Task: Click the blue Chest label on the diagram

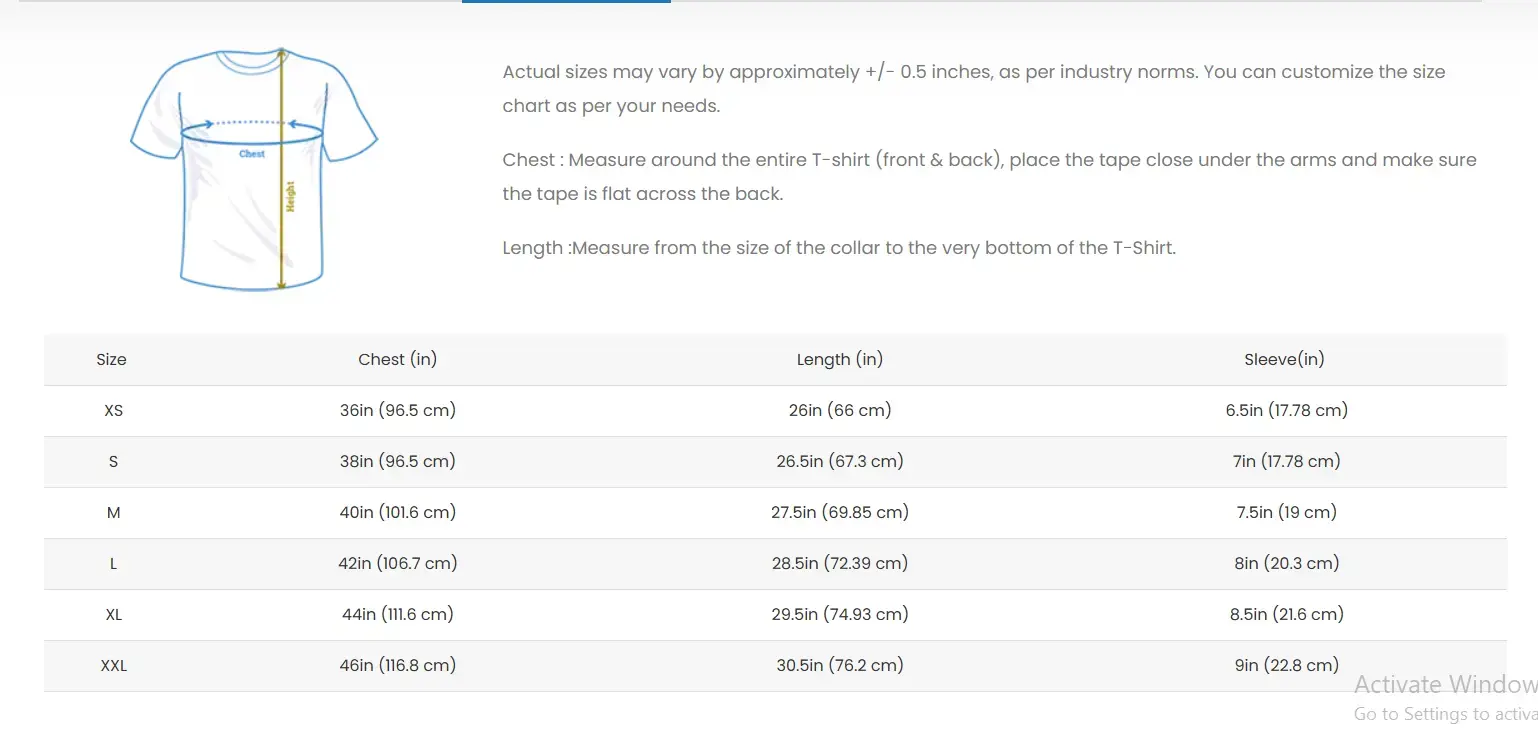Action: [252, 154]
